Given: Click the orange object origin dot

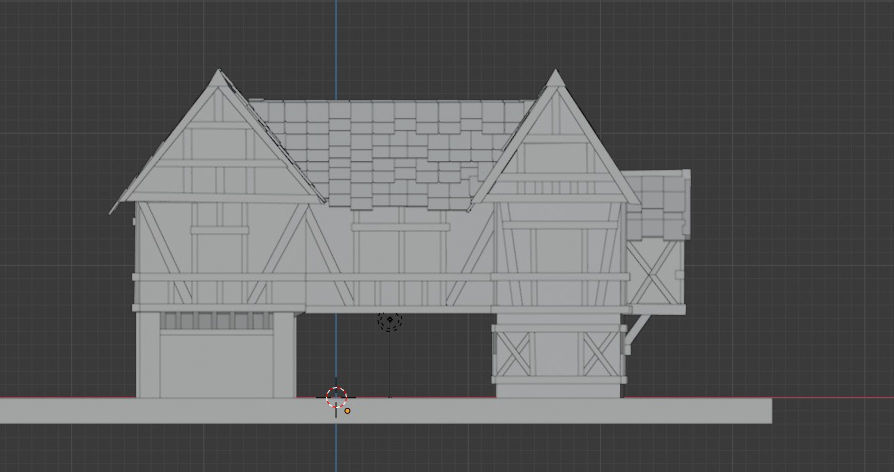Looking at the screenshot, I should 348,410.
